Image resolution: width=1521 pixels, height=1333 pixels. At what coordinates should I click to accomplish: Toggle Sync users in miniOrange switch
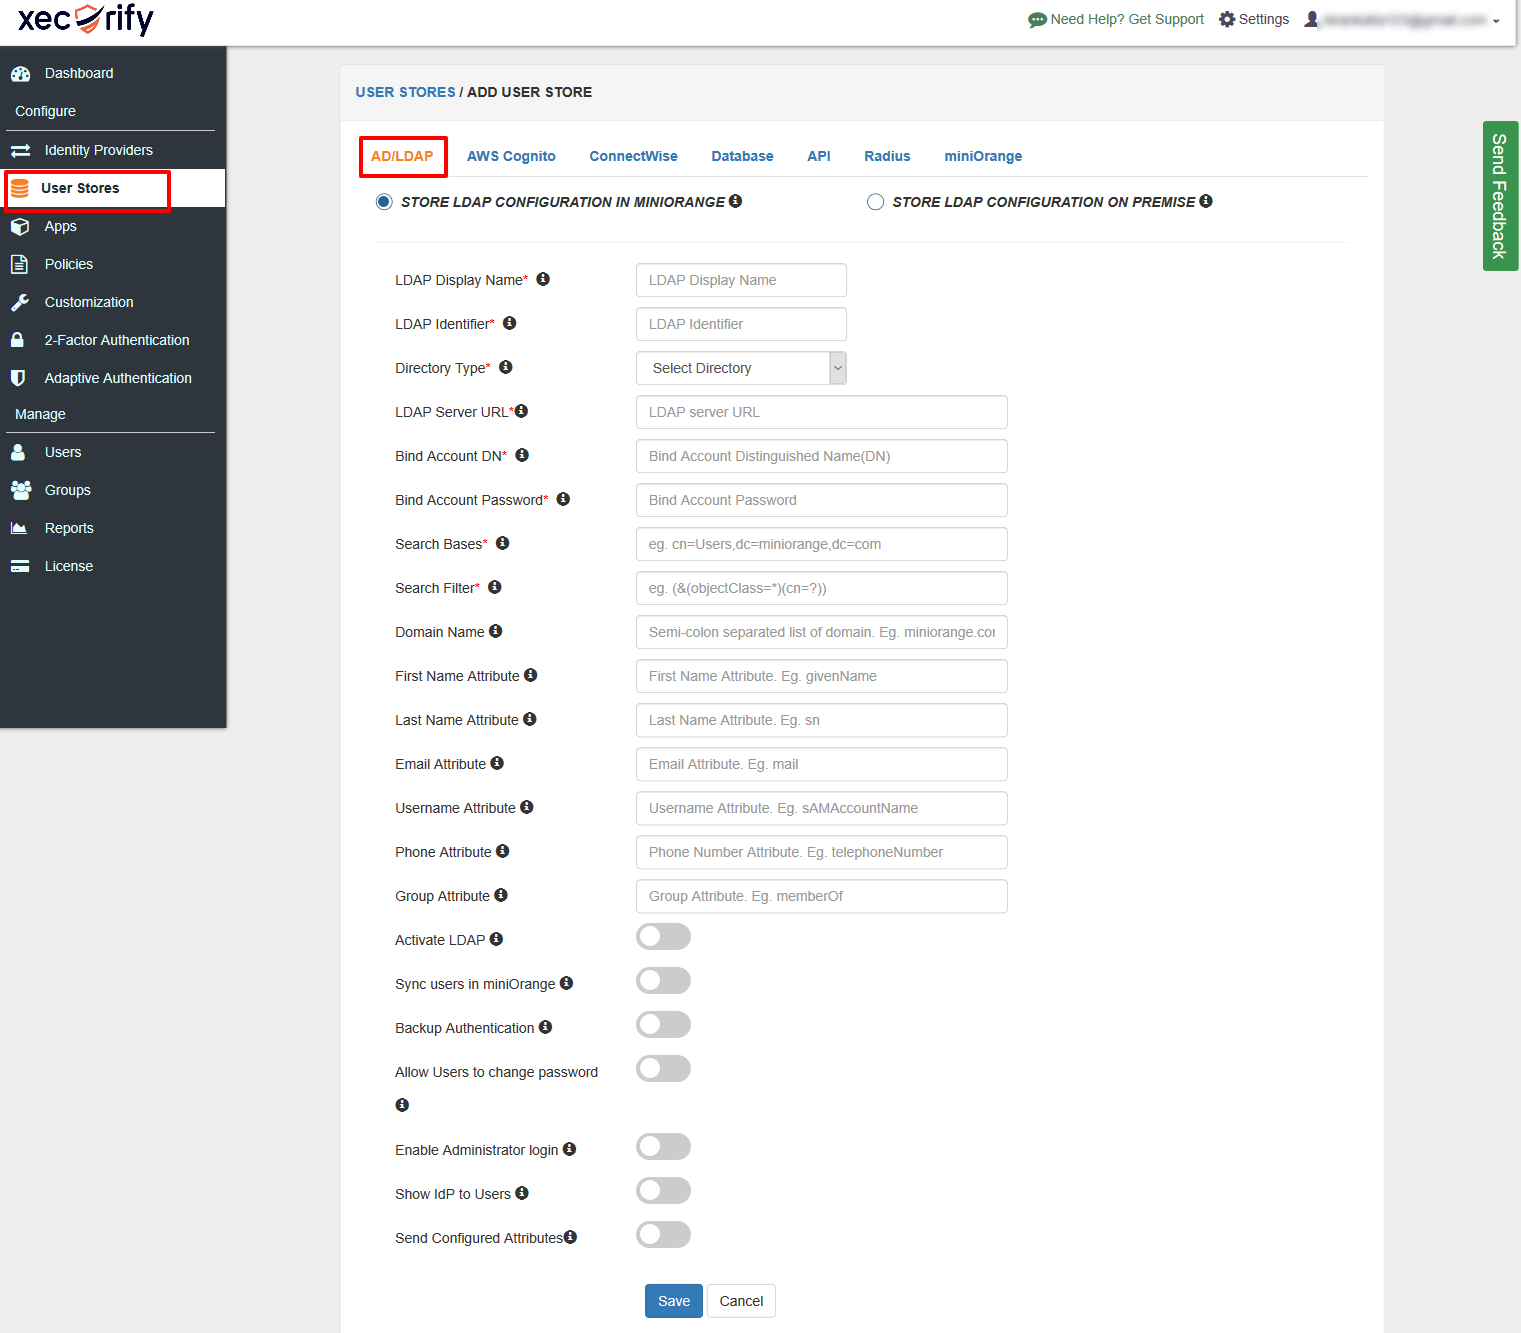[x=663, y=981]
